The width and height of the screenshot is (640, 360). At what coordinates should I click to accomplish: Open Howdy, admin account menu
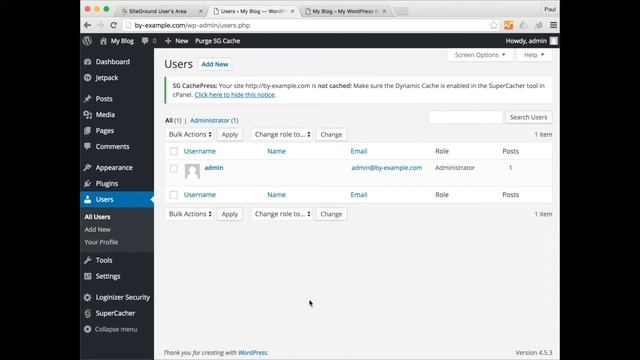(x=531, y=41)
